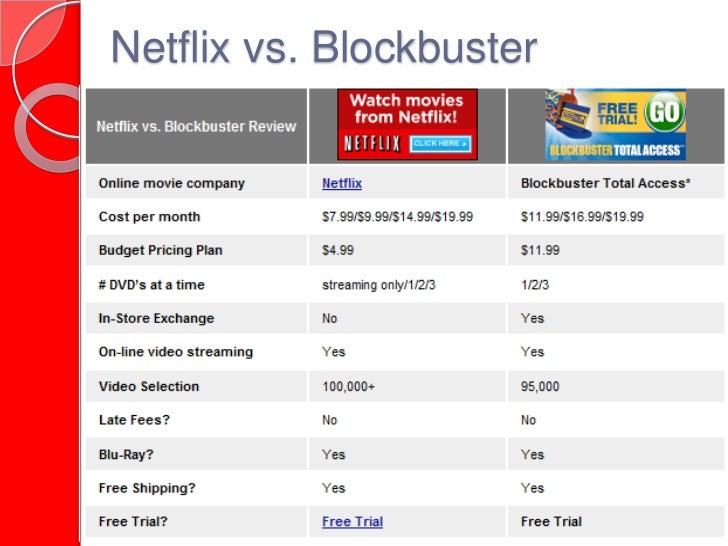Click the green GO circle icon
This screenshot has width=728, height=546.
663,113
